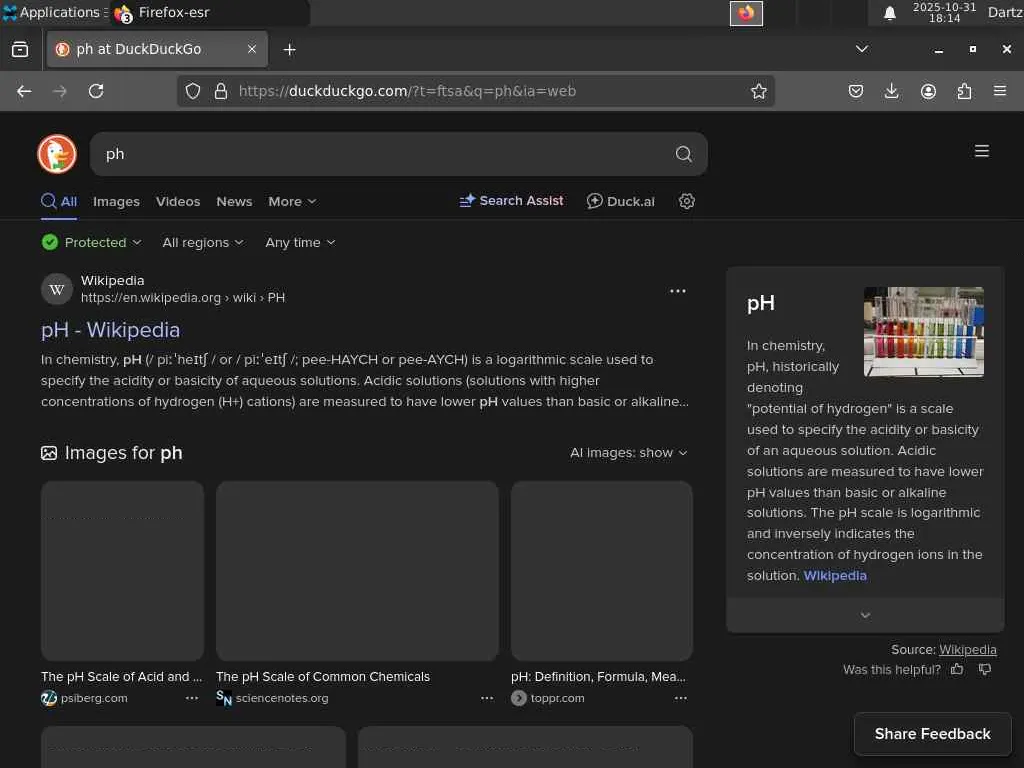This screenshot has width=1024, height=768.
Task: Open a new browser tab
Action: tap(289, 50)
